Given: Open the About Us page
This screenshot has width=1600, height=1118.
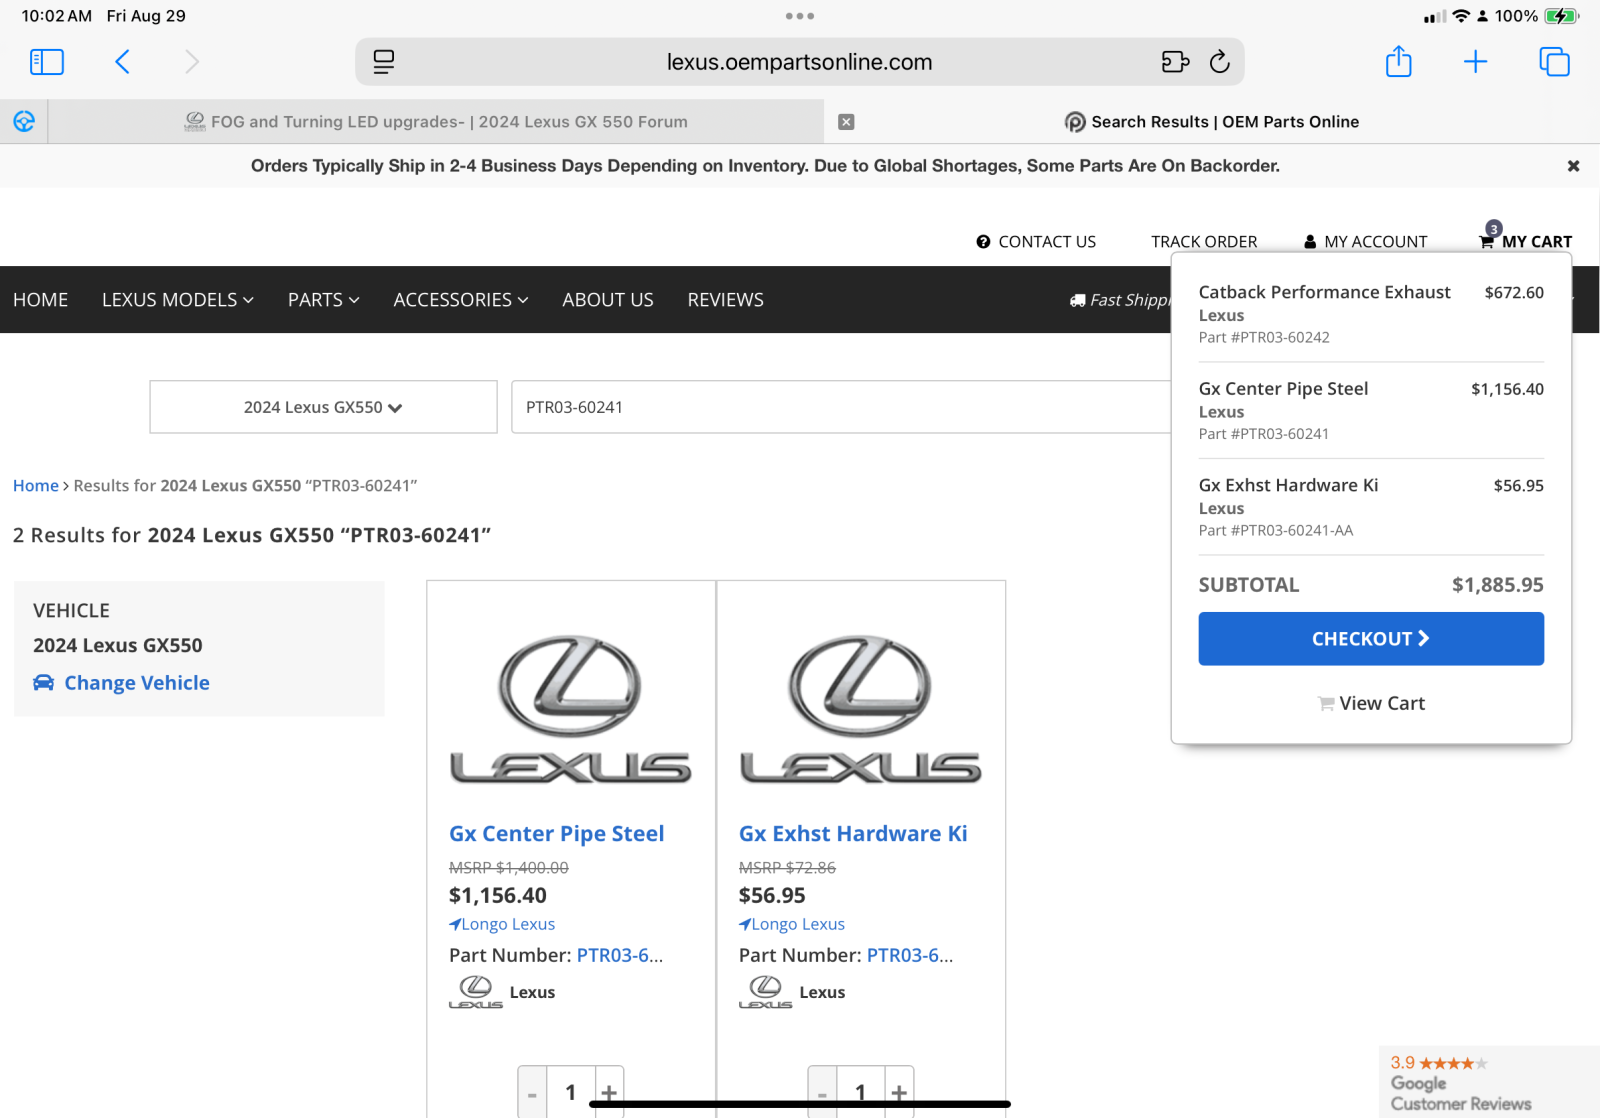Looking at the screenshot, I should click(608, 300).
